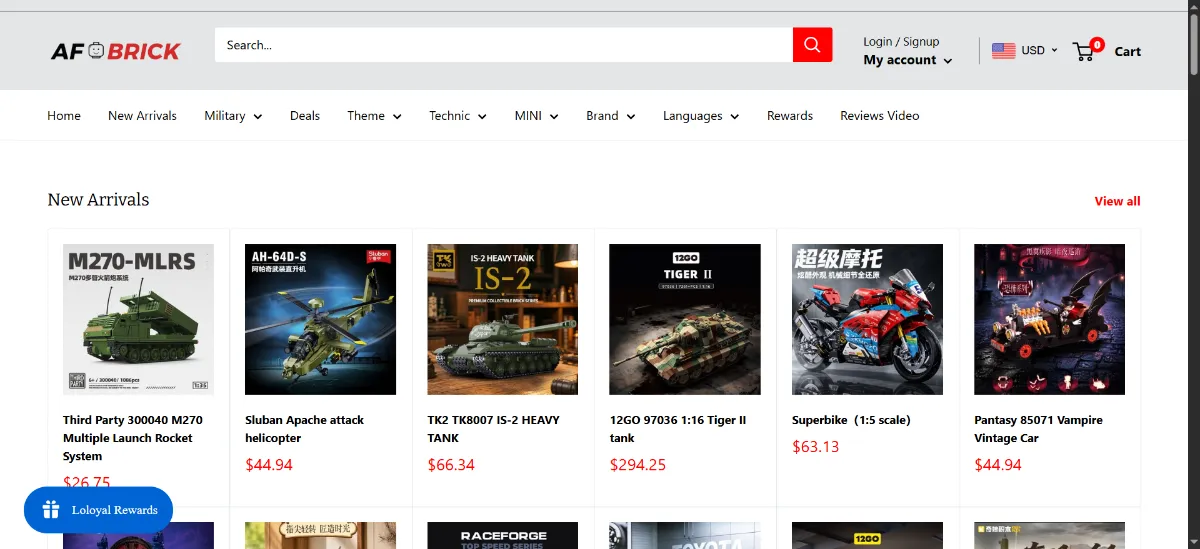Expand the Theme menu
The width and height of the screenshot is (1200, 549).
point(374,116)
